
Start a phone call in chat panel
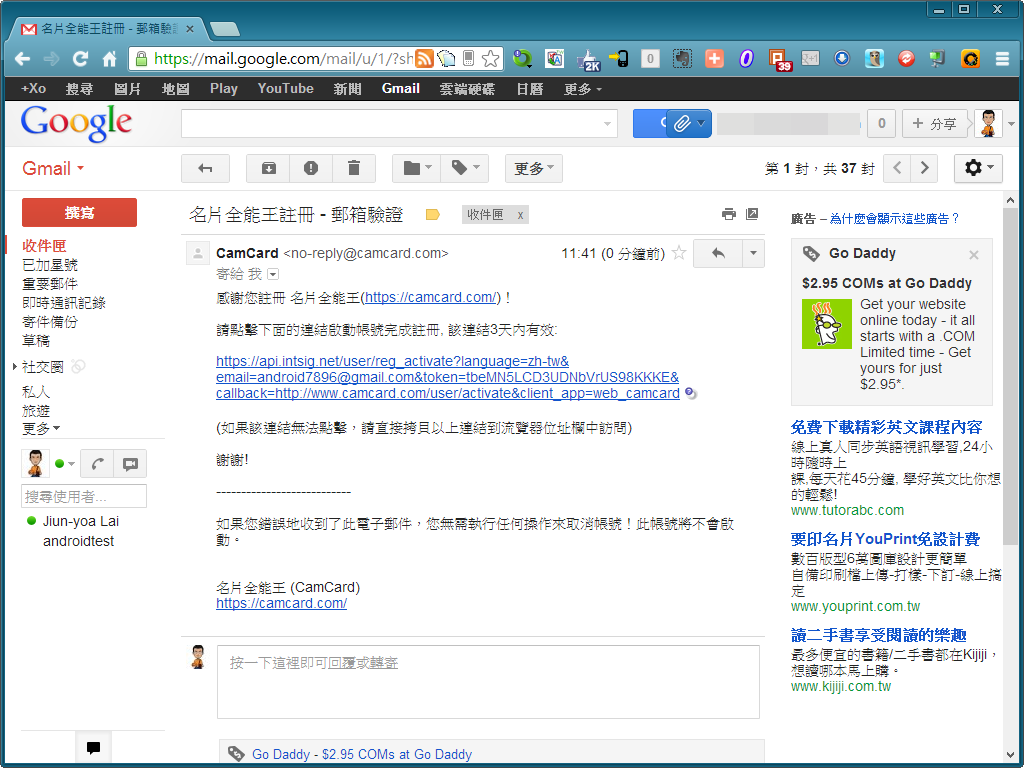coord(97,464)
